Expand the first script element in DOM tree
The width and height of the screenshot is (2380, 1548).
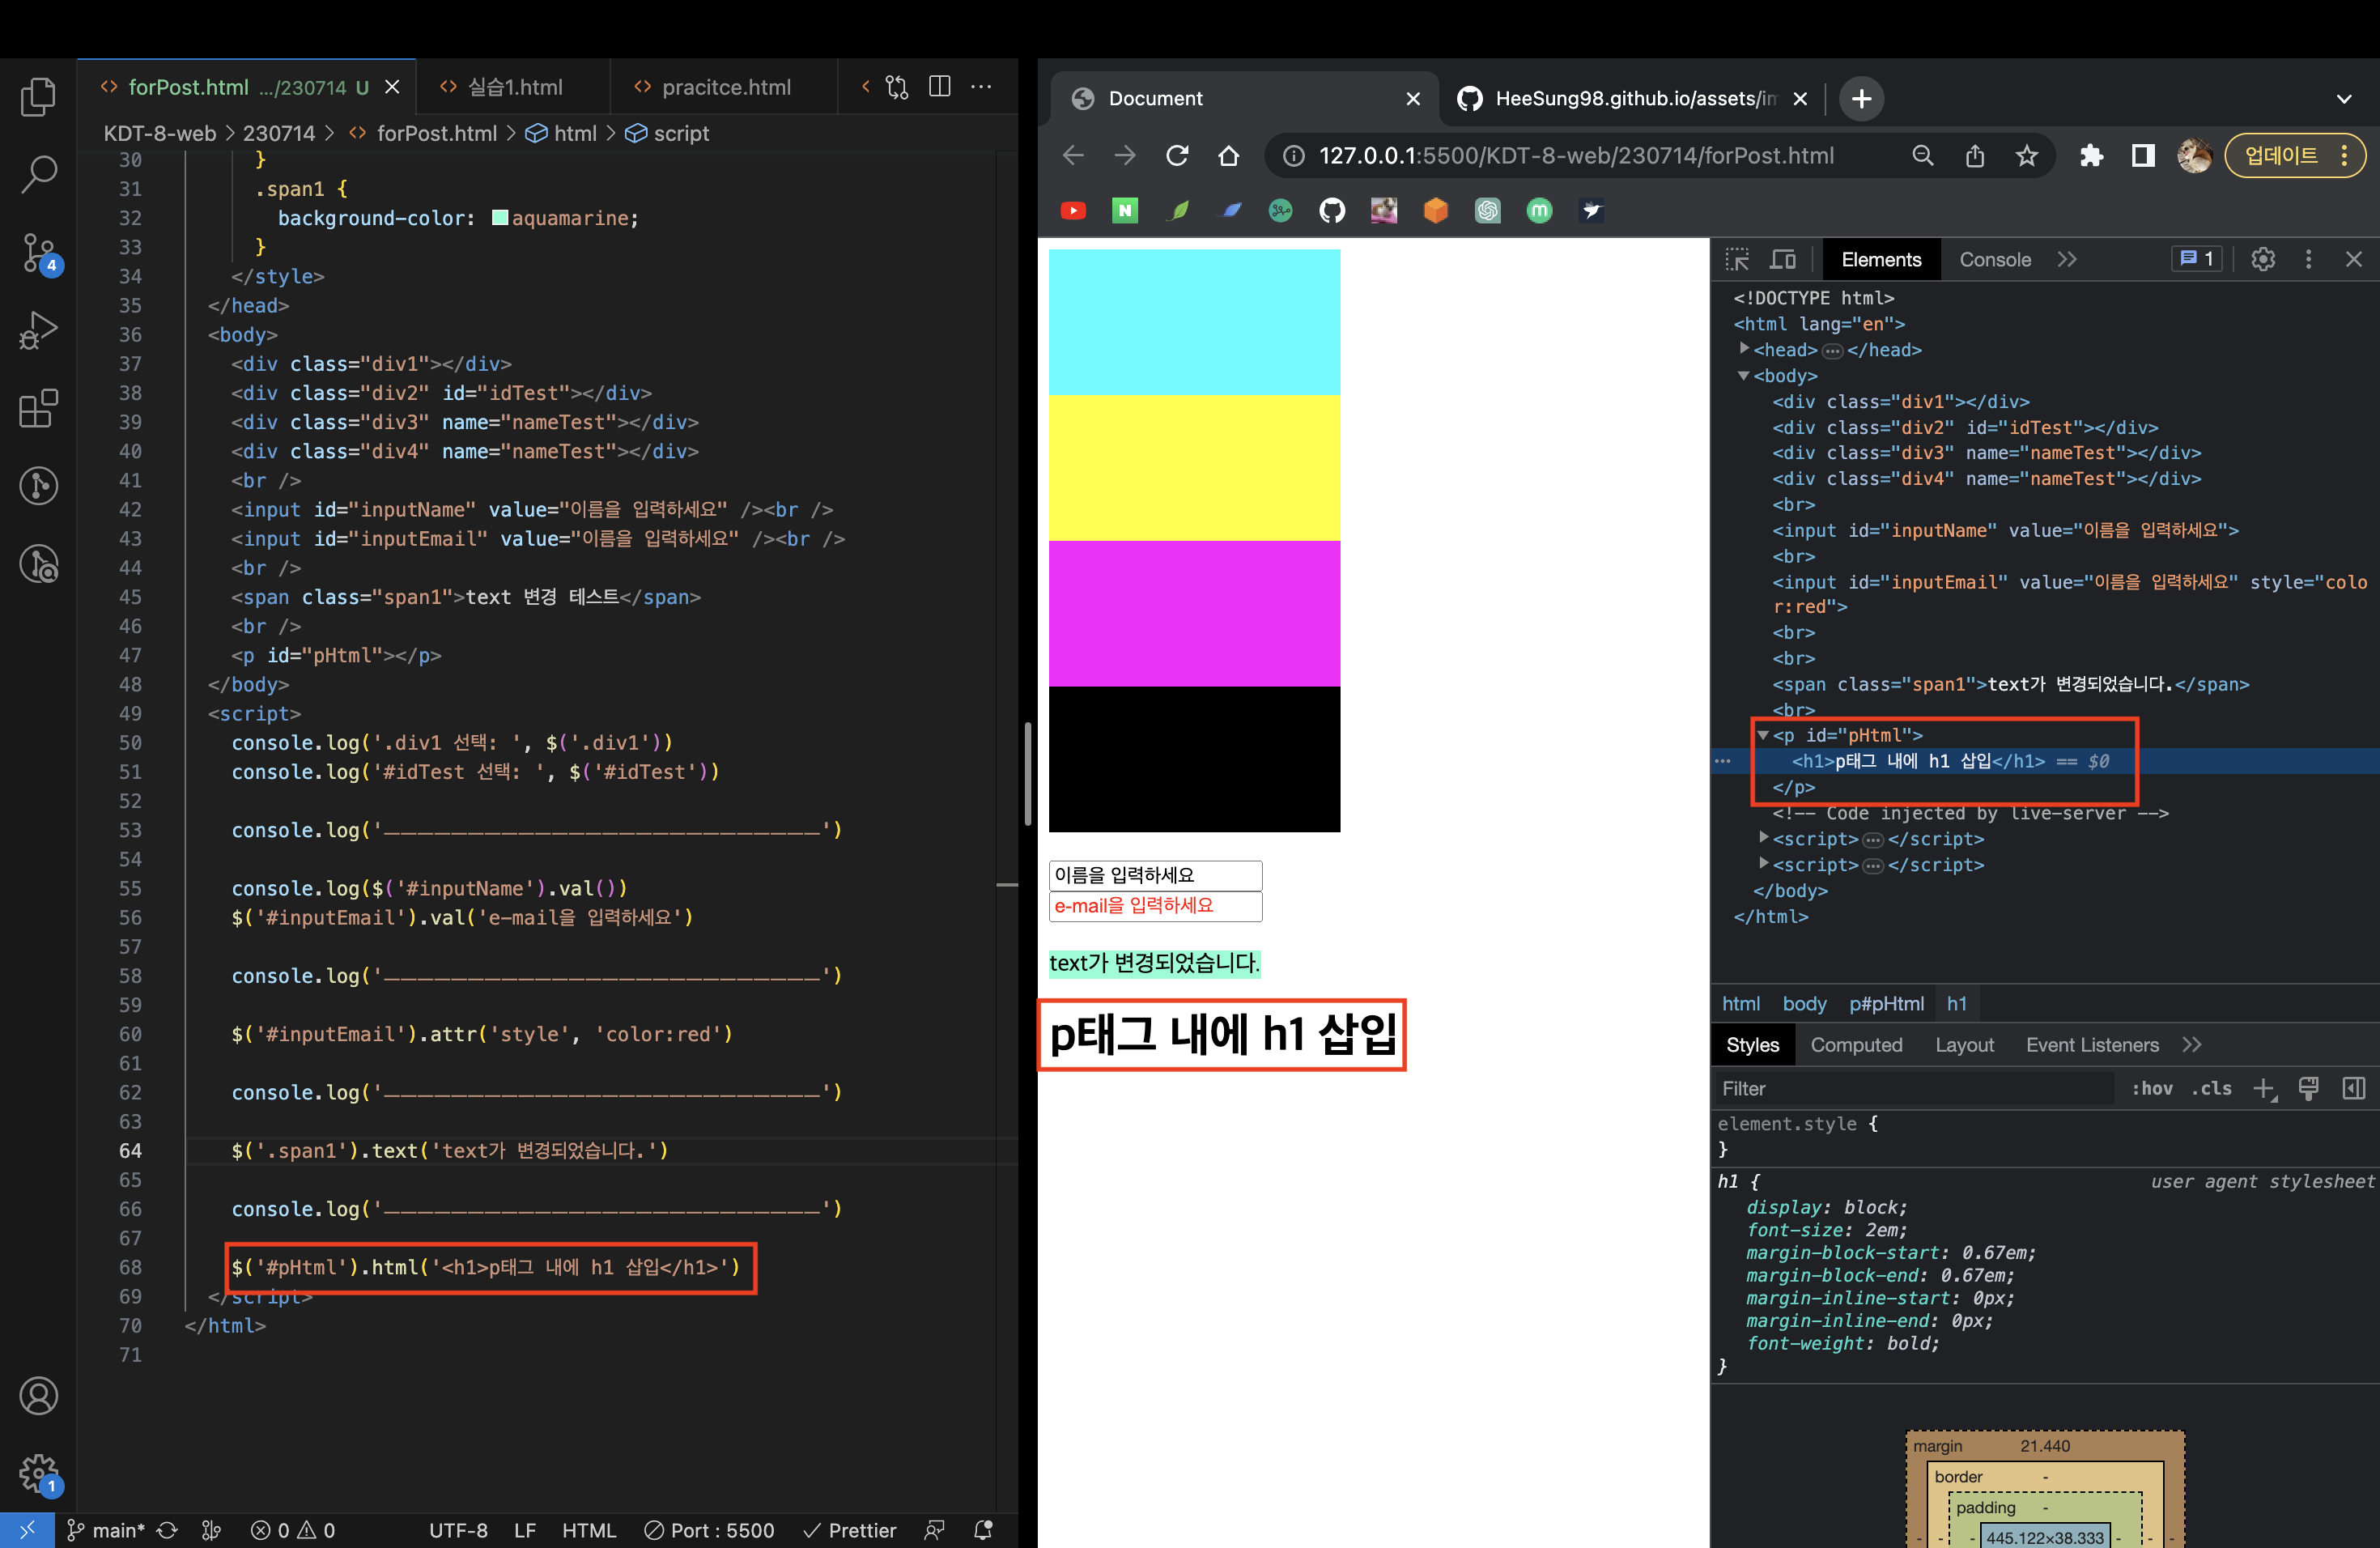click(x=1764, y=838)
